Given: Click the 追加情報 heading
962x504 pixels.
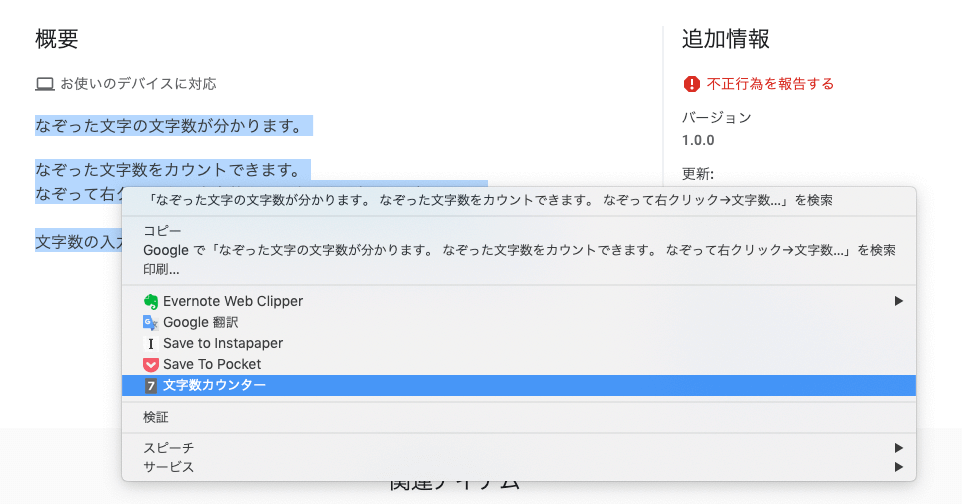Looking at the screenshot, I should point(726,39).
